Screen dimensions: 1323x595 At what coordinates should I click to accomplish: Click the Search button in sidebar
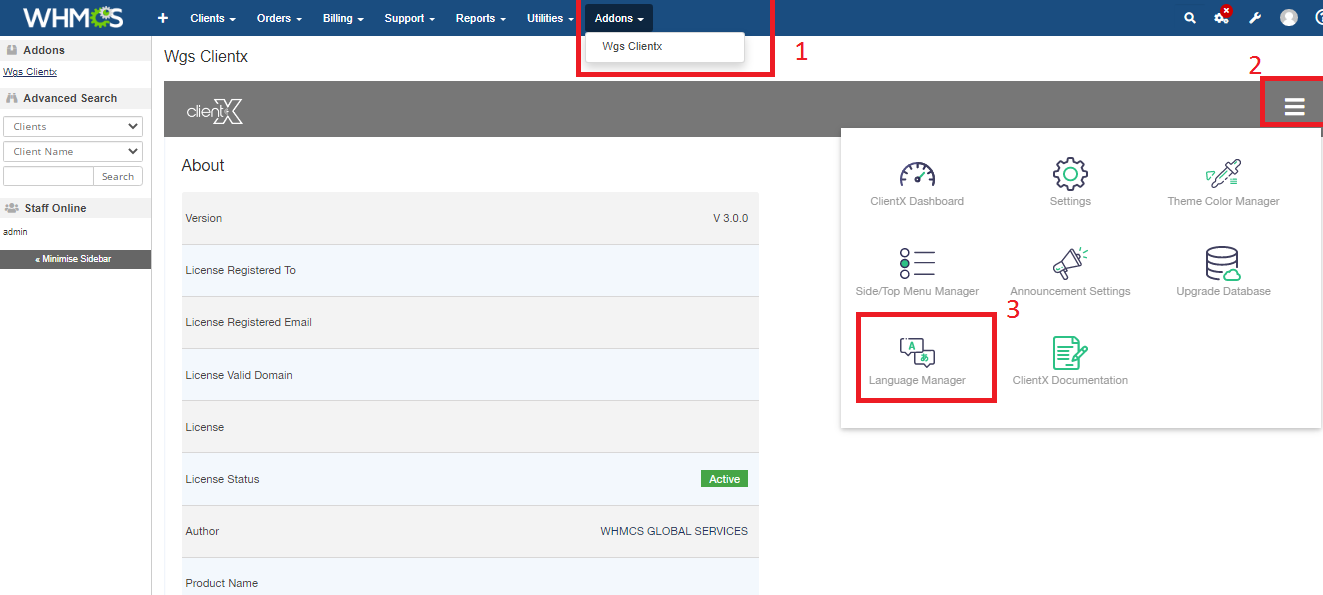point(118,177)
